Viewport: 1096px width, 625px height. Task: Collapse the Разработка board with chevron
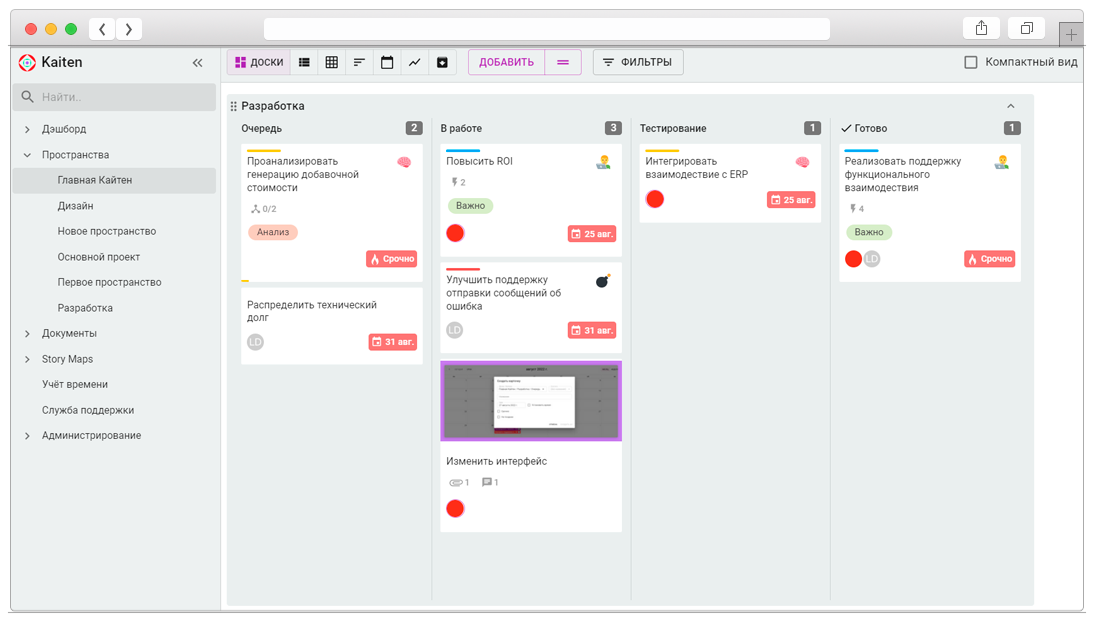click(x=1011, y=106)
